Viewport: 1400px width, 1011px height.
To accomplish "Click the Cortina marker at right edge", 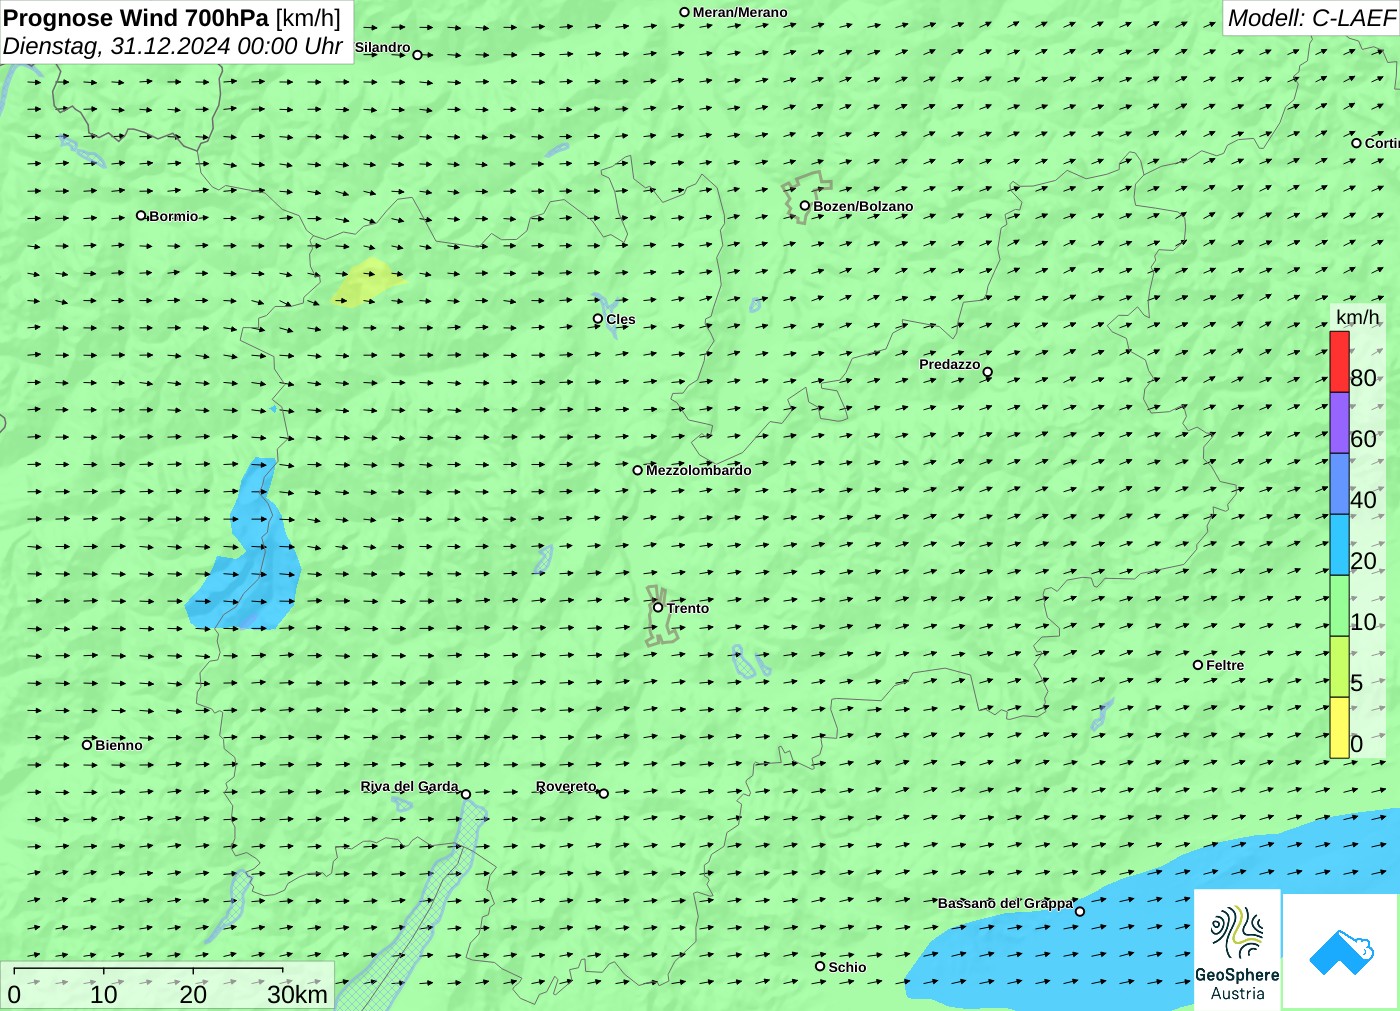I will tap(1357, 143).
